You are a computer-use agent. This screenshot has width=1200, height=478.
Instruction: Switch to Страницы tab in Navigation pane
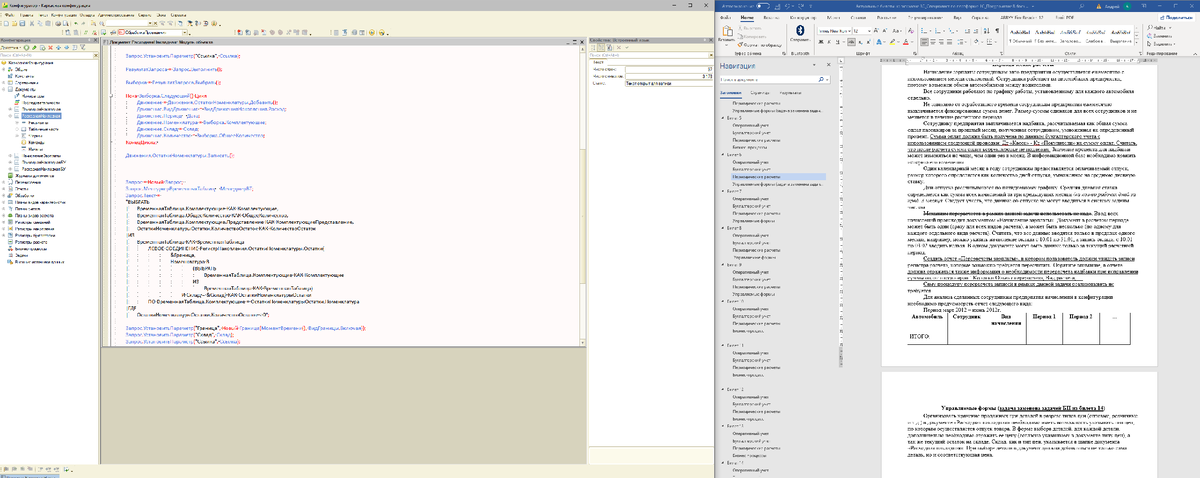[760, 93]
